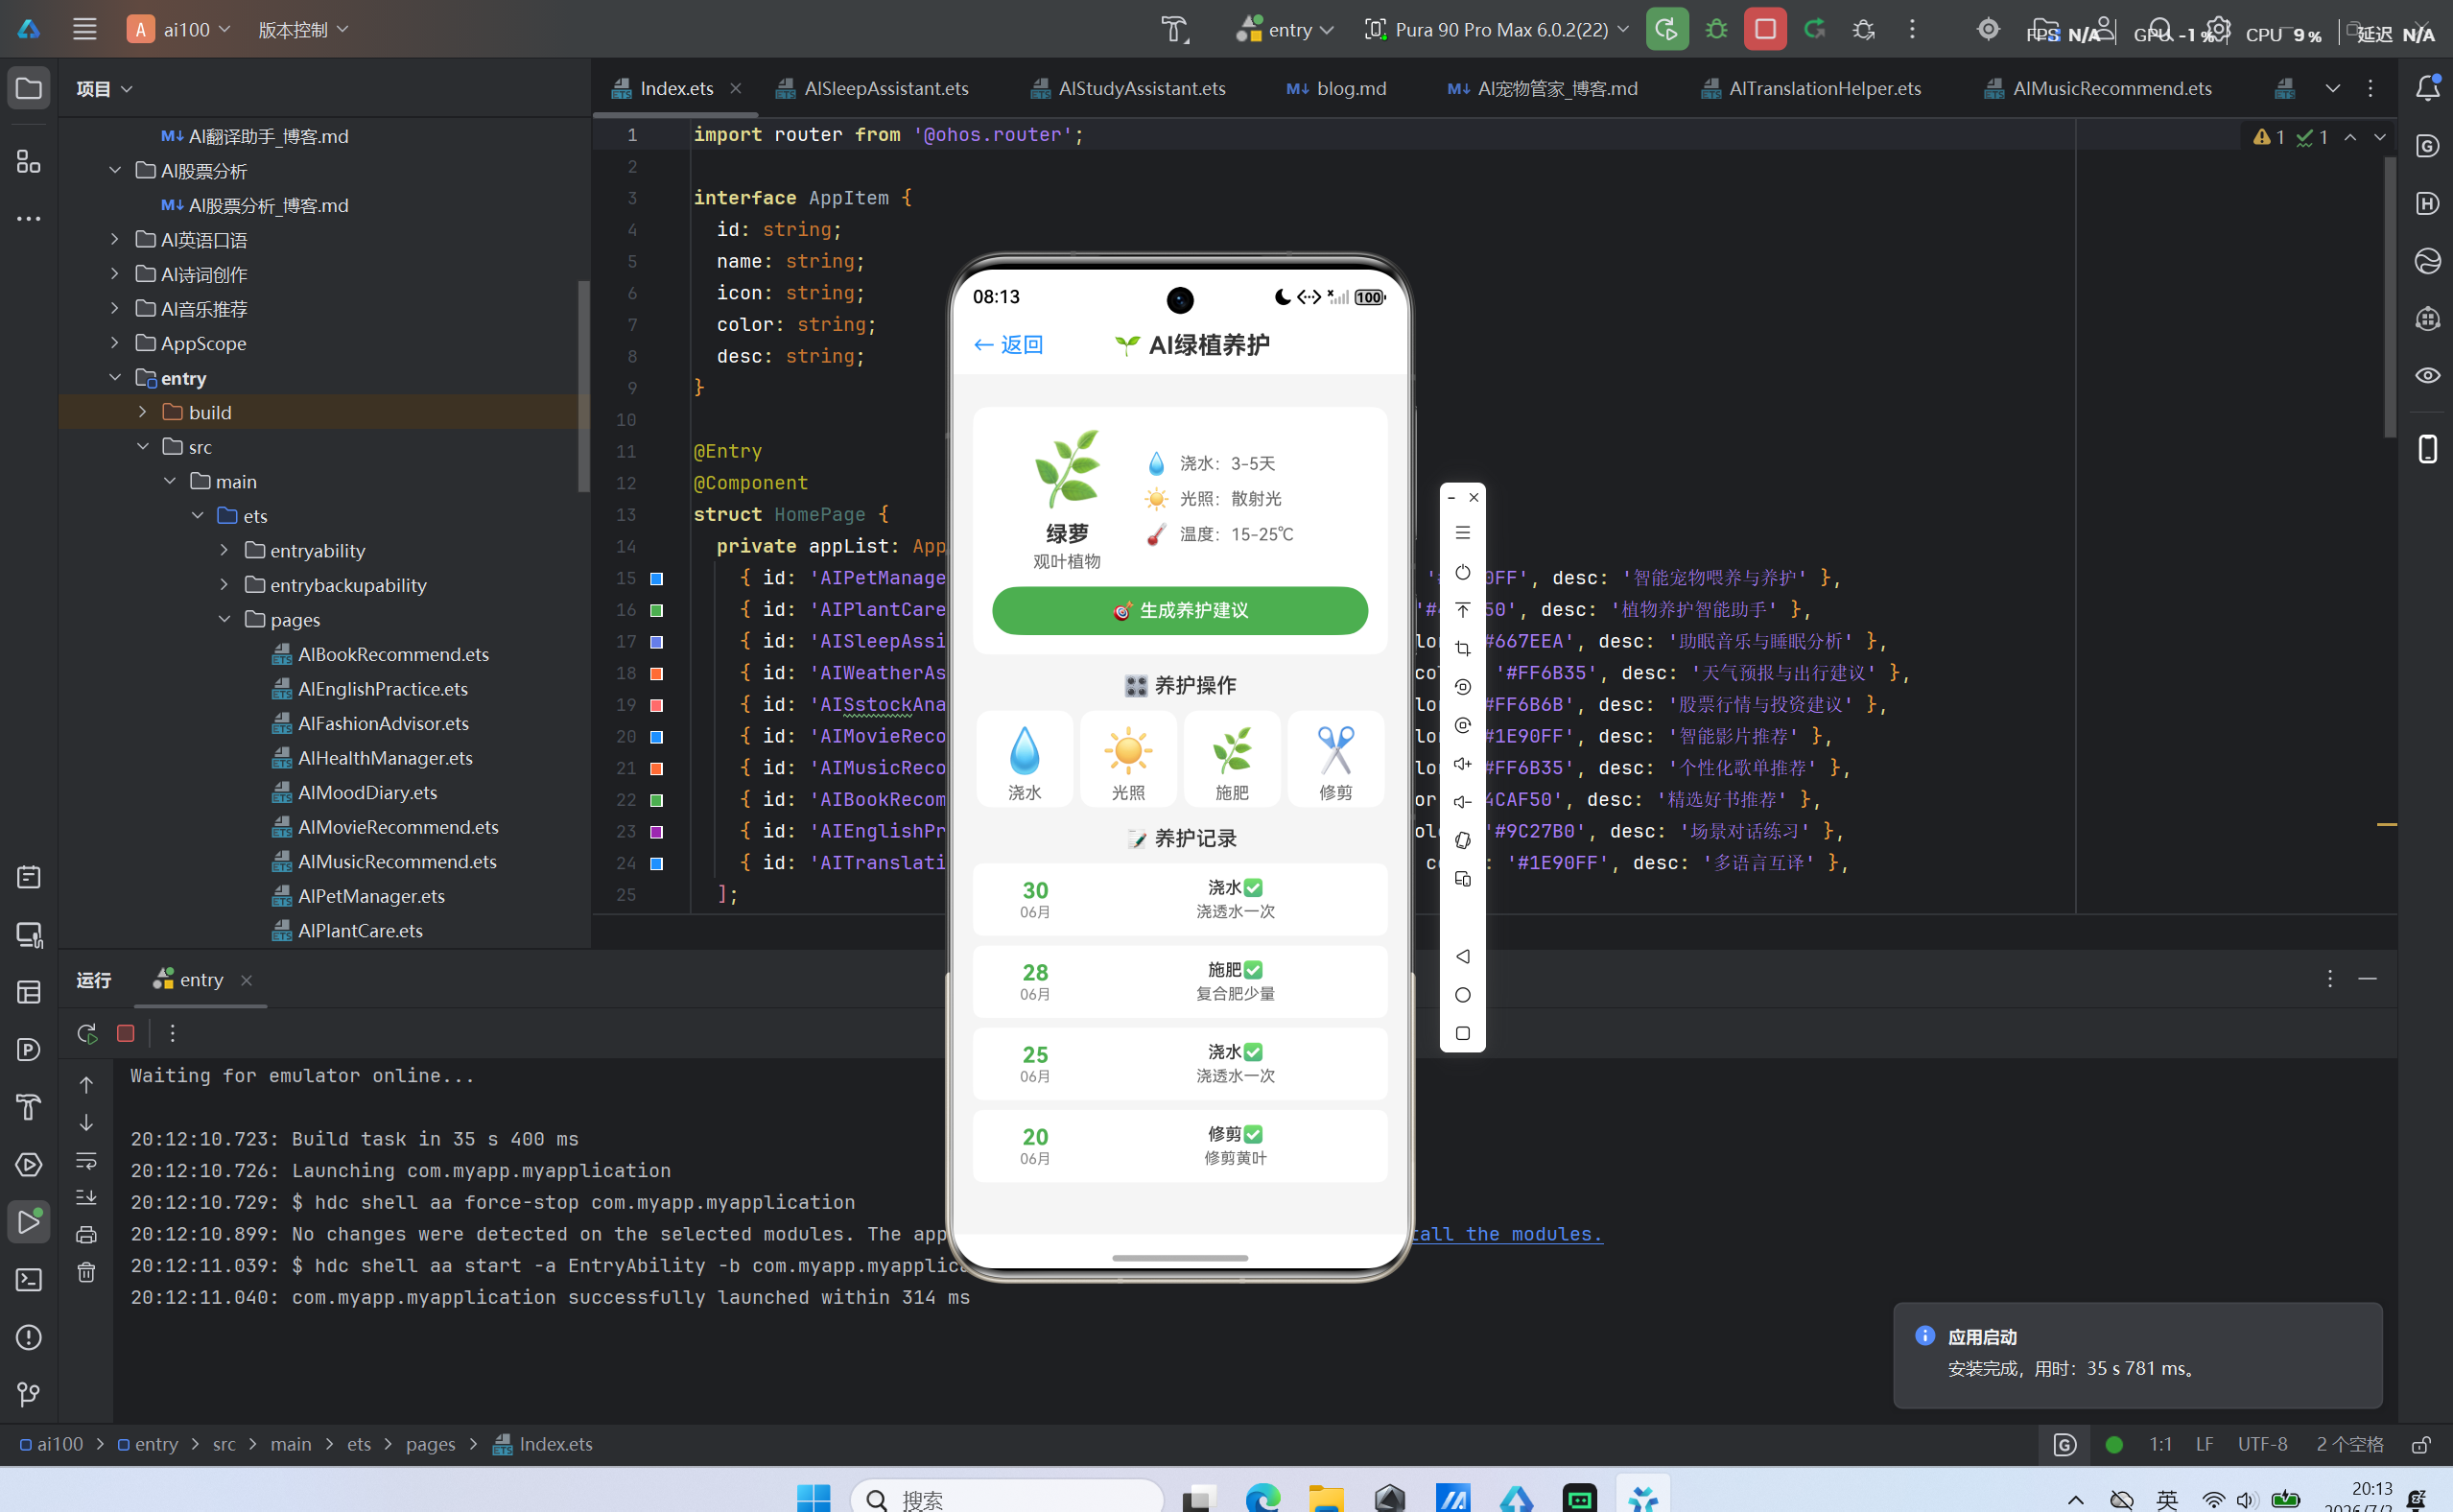Expand the AI诗词创作 folder
The image size is (2453, 1512).
pyautogui.click(x=115, y=274)
